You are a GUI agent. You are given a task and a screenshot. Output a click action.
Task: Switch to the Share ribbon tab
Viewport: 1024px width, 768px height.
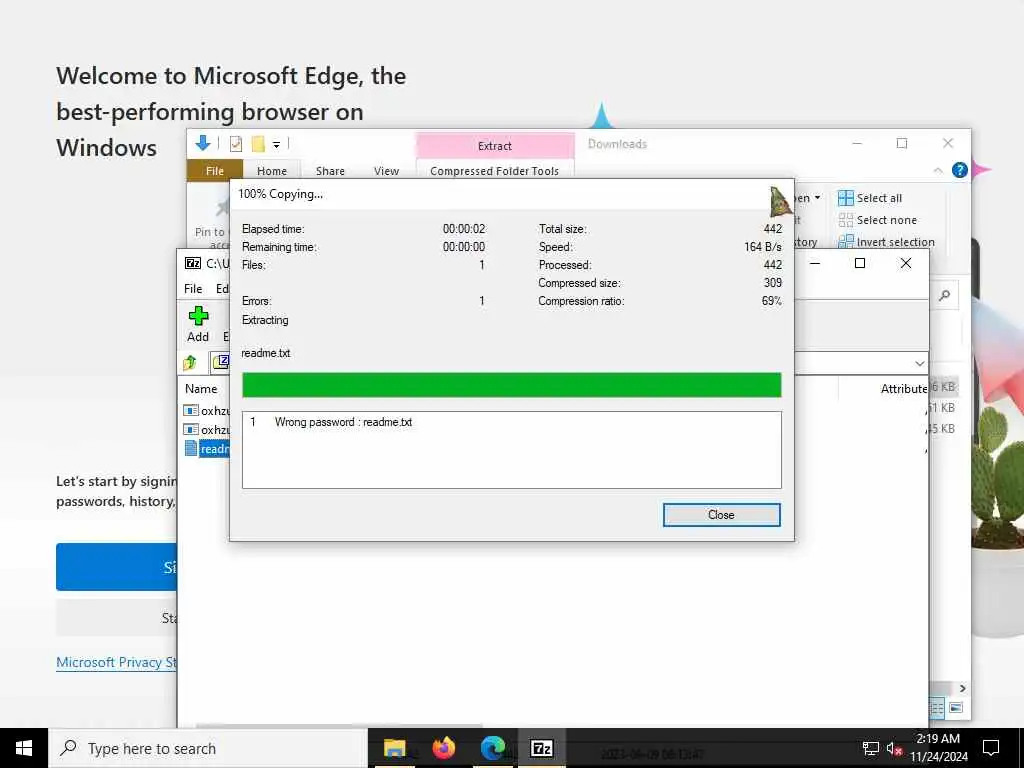[x=330, y=170]
